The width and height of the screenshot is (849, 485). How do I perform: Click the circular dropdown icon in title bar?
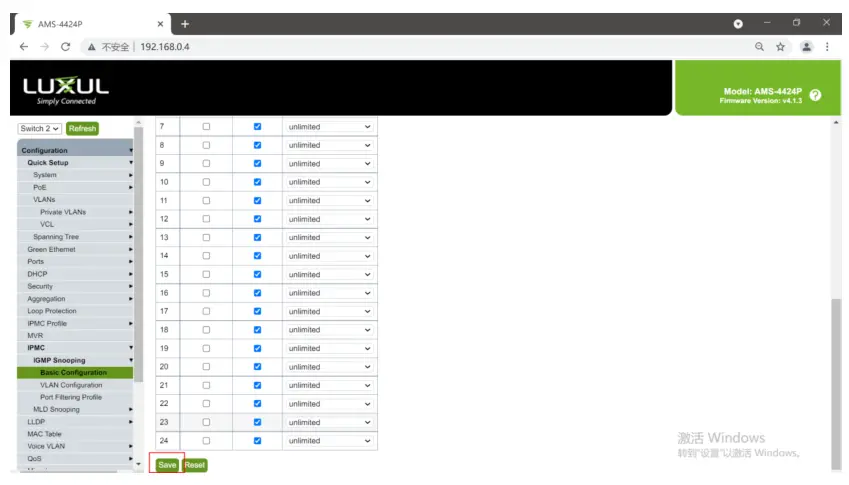[738, 24]
